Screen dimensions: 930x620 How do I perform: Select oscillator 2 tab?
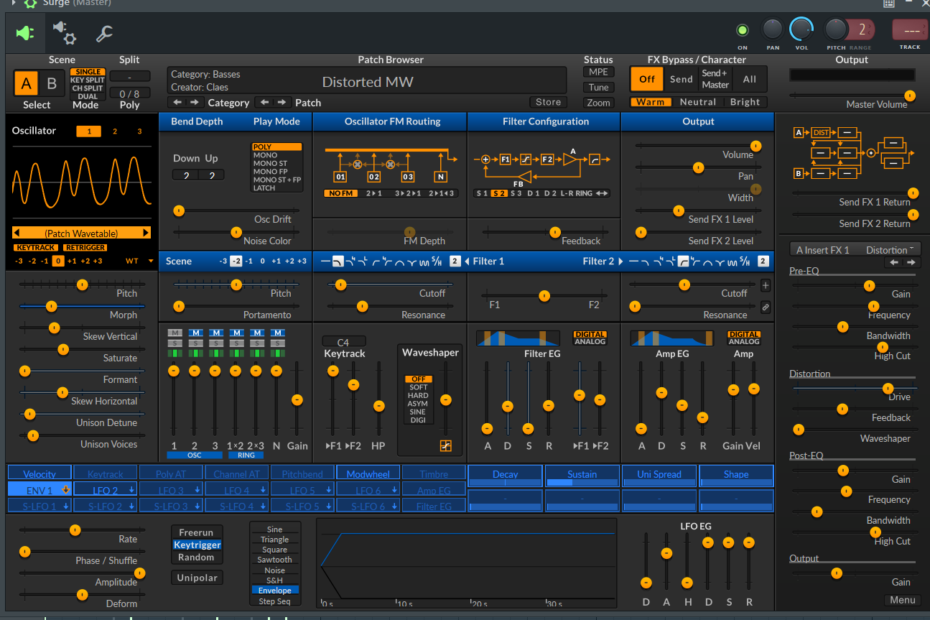point(114,131)
